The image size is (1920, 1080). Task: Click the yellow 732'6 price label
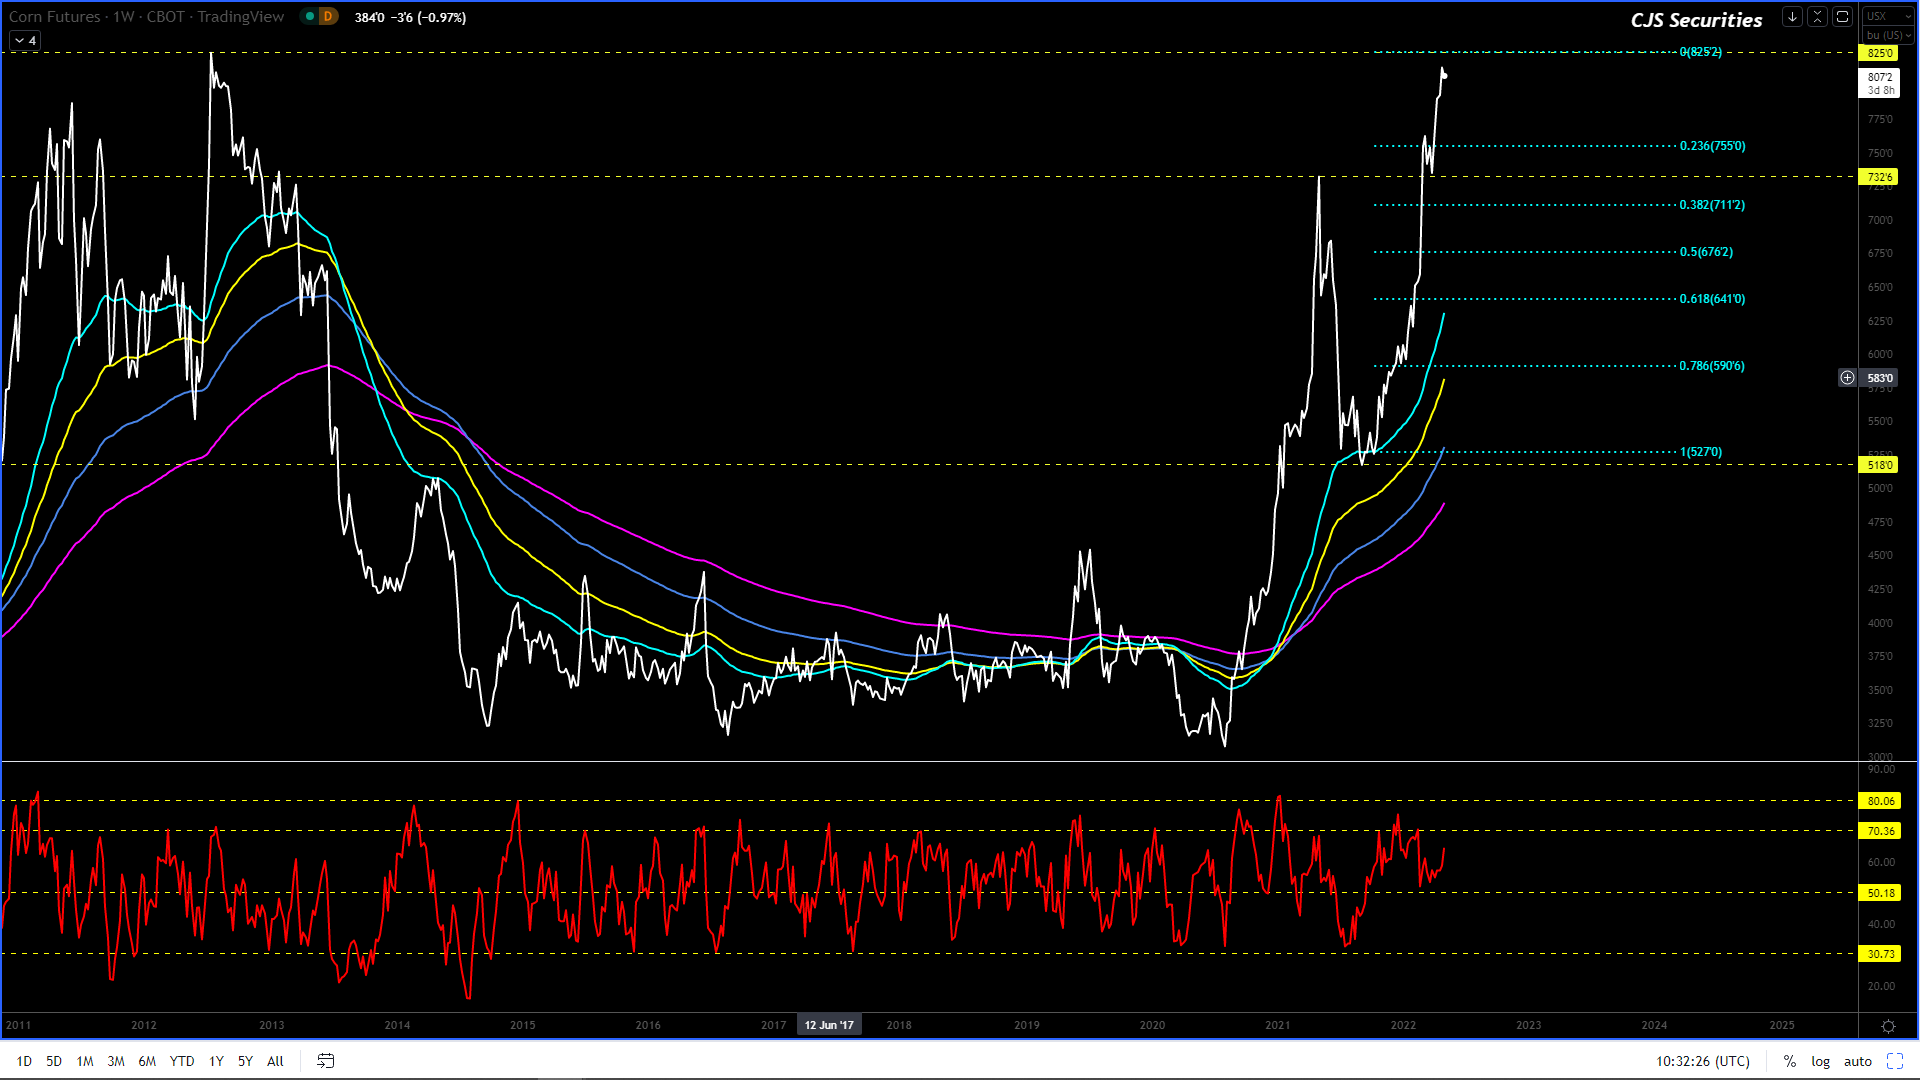click(x=1879, y=177)
